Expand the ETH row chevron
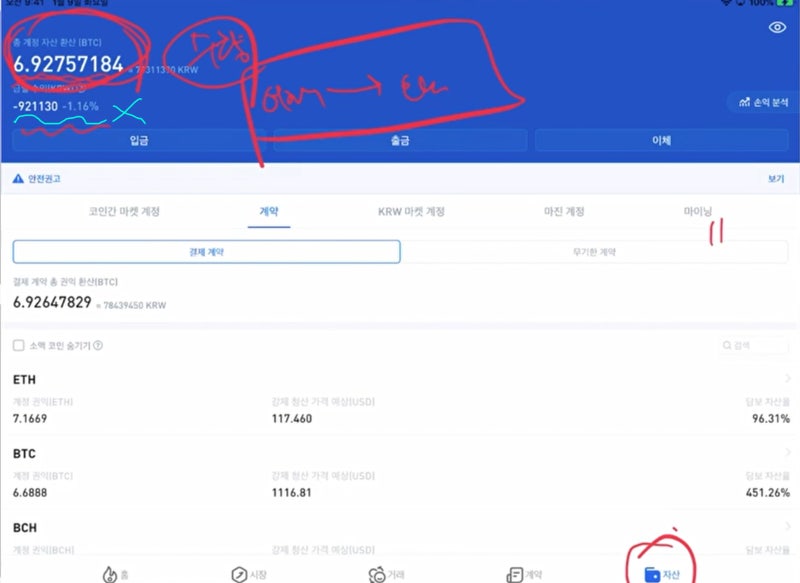 coord(788,378)
